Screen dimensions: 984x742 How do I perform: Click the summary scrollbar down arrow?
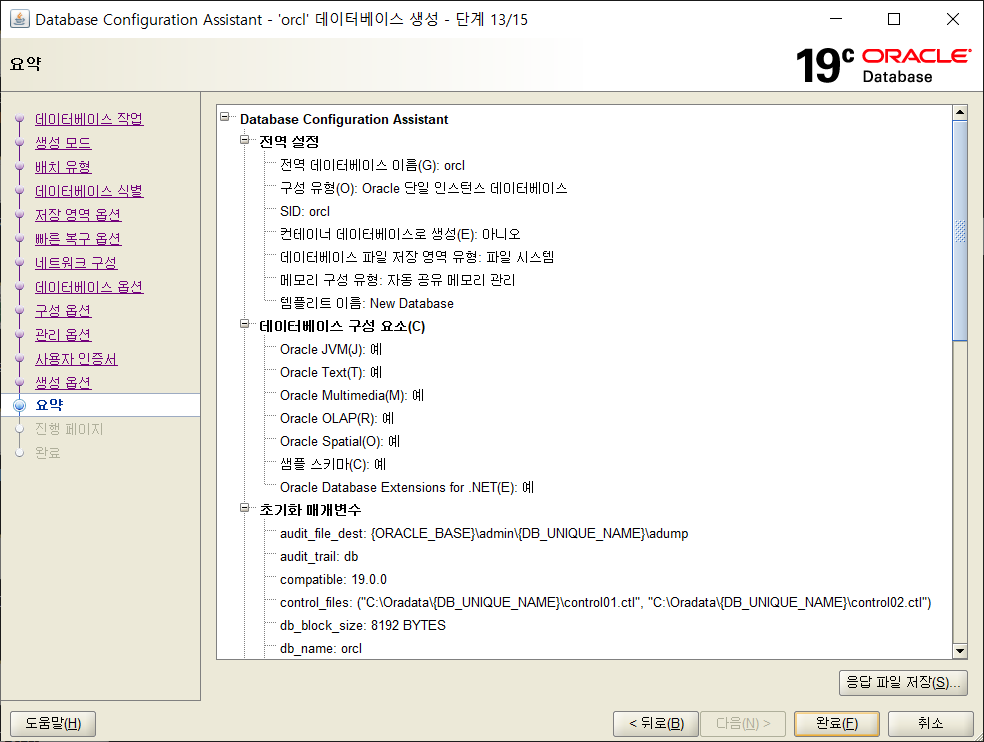pyautogui.click(x=960, y=651)
